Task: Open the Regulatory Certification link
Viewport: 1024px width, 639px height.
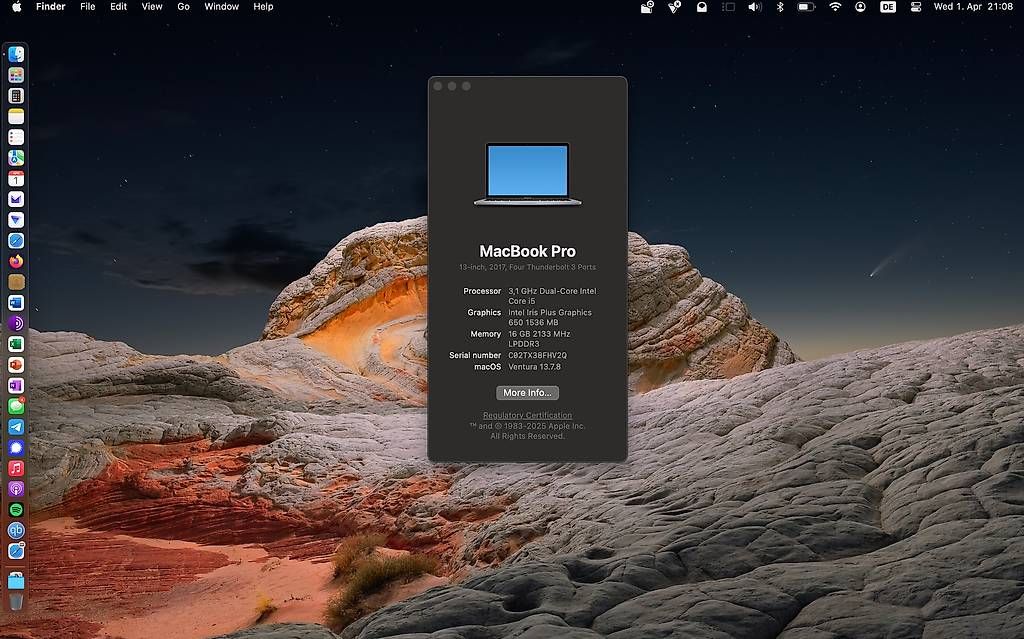Action: (x=527, y=415)
